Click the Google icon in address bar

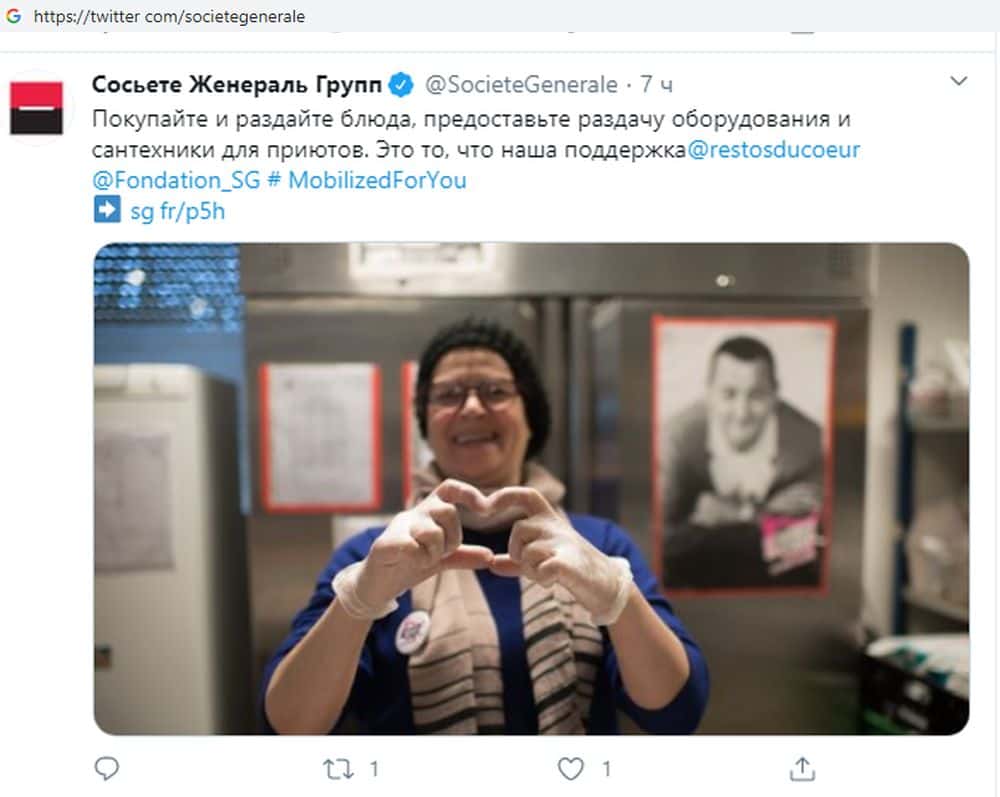tap(13, 16)
